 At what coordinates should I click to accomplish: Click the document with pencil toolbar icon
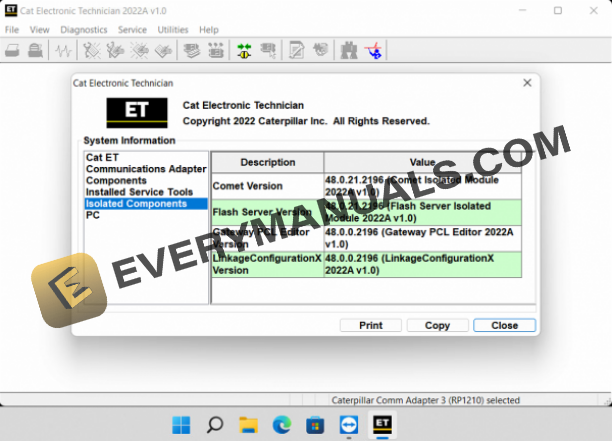[296, 49]
